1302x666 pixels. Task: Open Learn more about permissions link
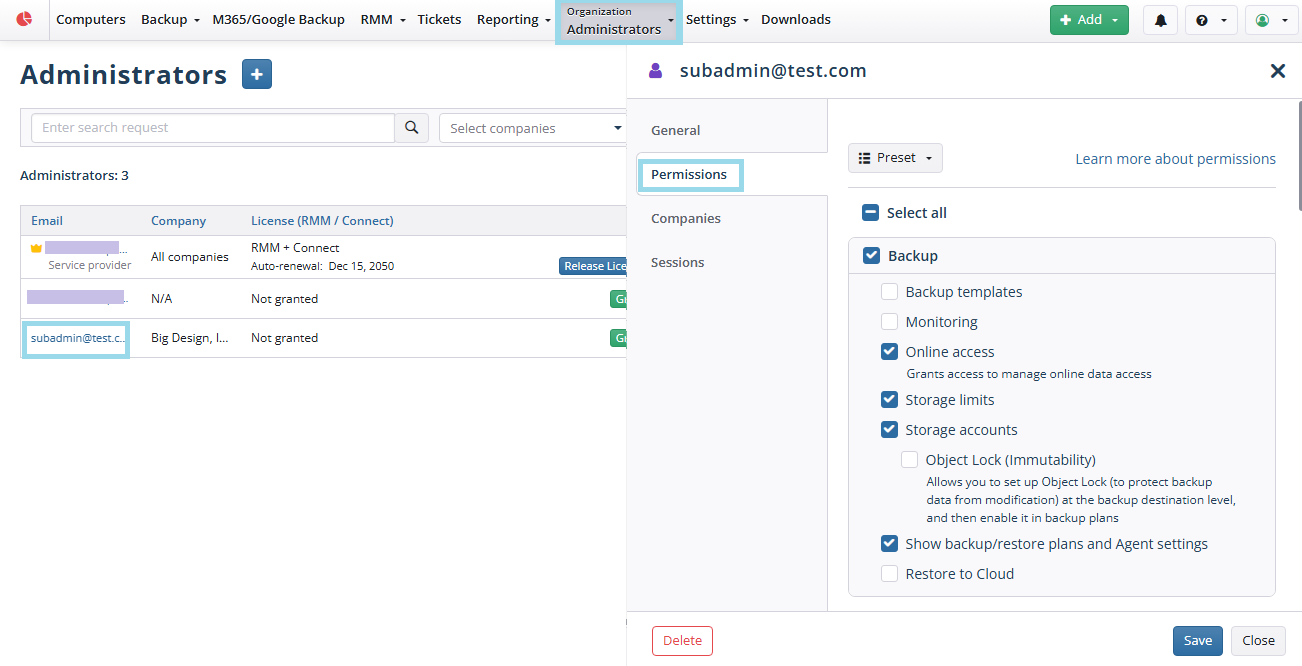tap(1175, 158)
